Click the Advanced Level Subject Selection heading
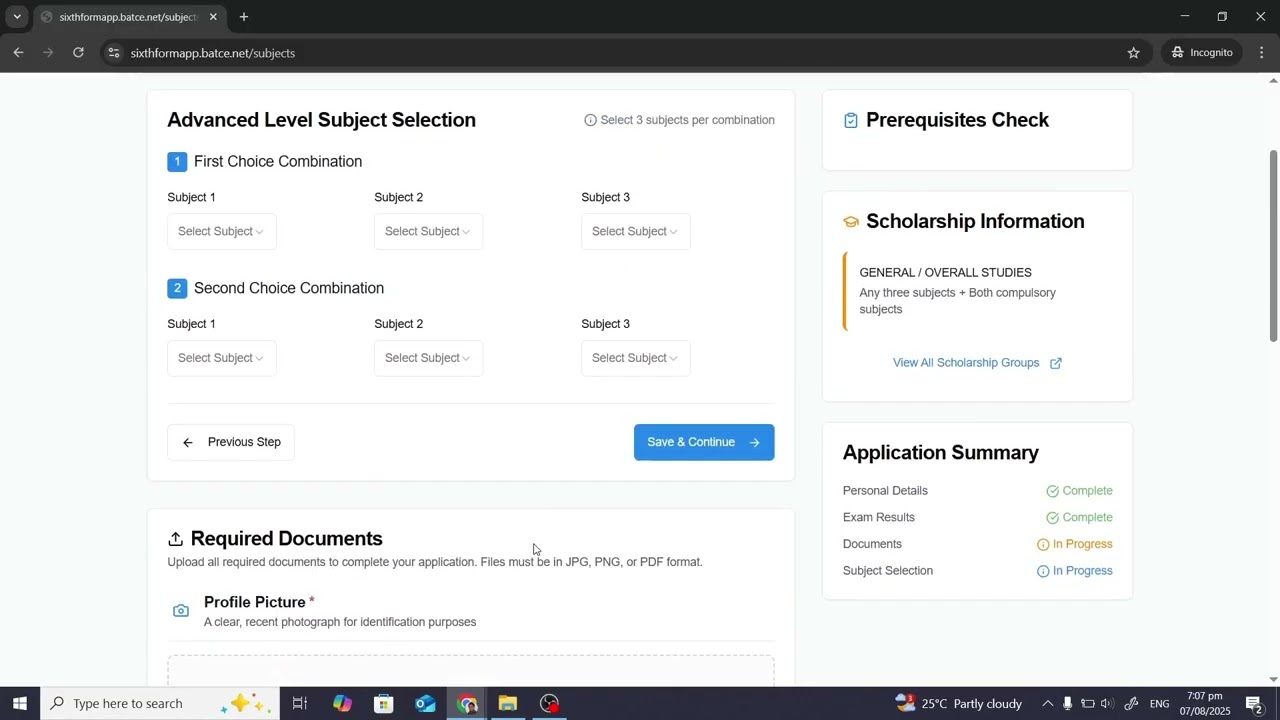The width and height of the screenshot is (1280, 720). coord(321,120)
